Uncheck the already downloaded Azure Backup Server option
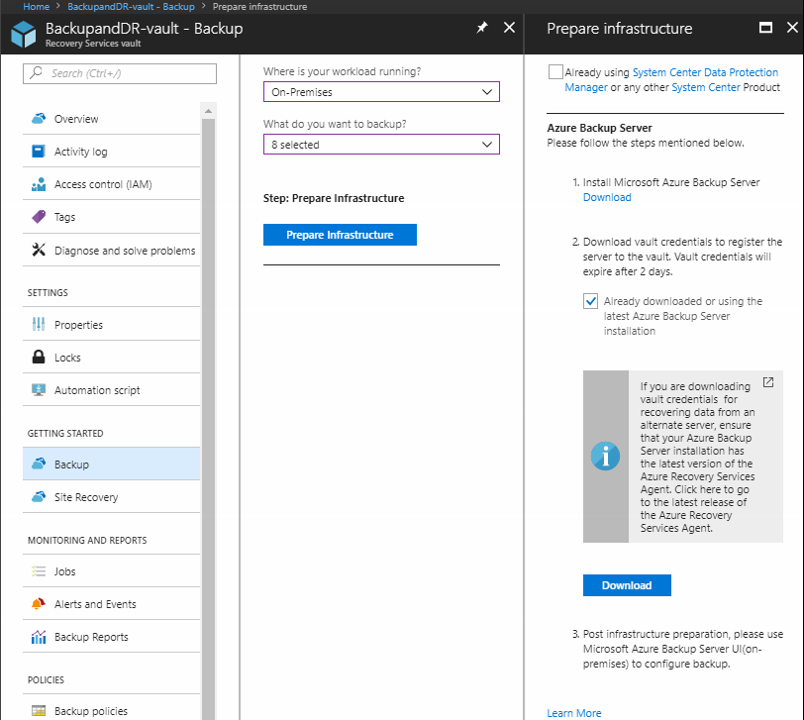Viewport: 804px width, 720px height. point(590,300)
